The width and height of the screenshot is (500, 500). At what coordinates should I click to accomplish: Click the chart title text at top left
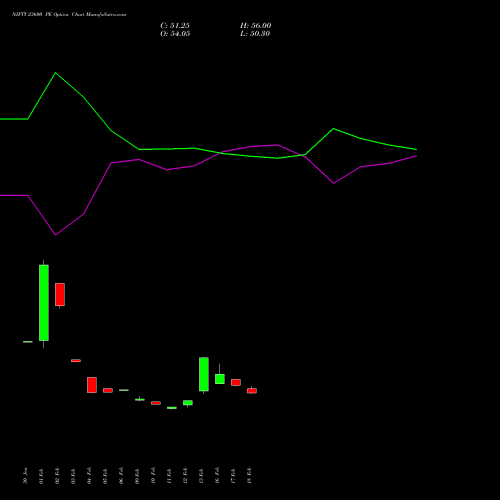pyautogui.click(x=69, y=15)
